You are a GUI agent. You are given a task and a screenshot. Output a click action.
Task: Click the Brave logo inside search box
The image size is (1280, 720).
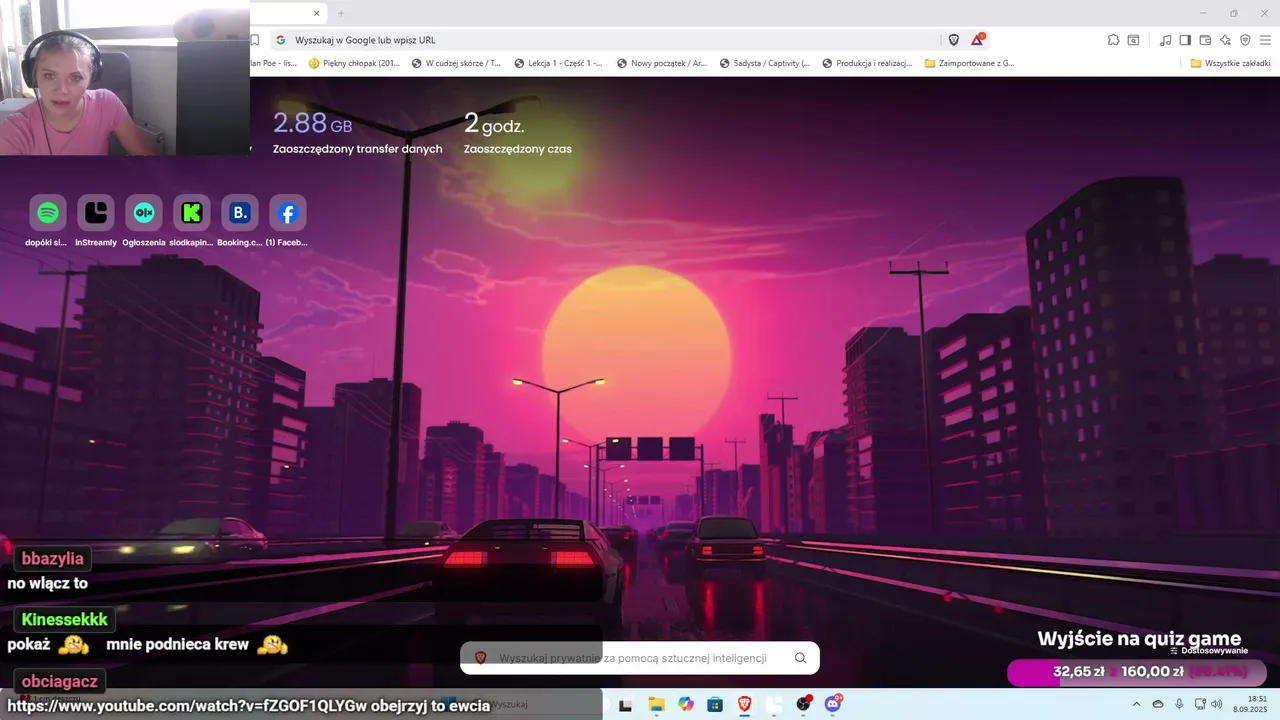point(480,658)
